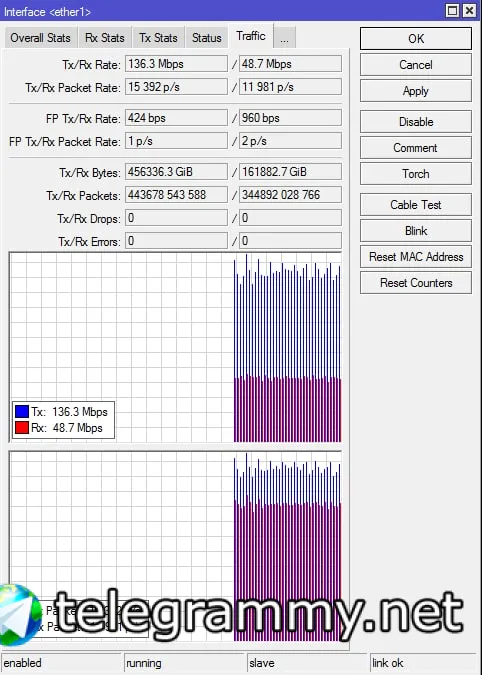Click the Rx Packet Rate field 11 981 p/s
482x675 pixels.
click(x=290, y=87)
